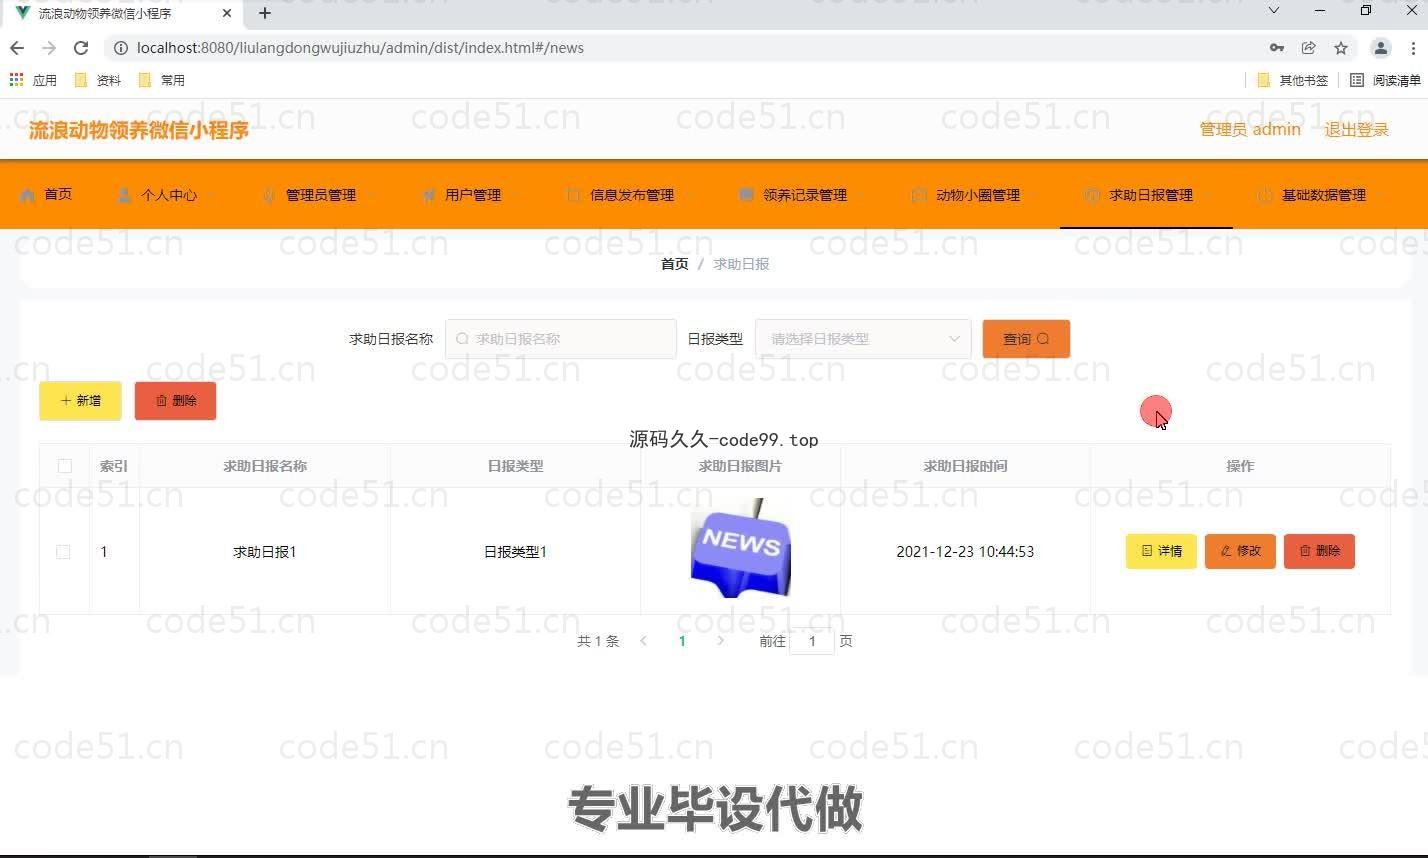Click the 求助日报名称 column header
The height and width of the screenshot is (858, 1428).
[x=265, y=466]
